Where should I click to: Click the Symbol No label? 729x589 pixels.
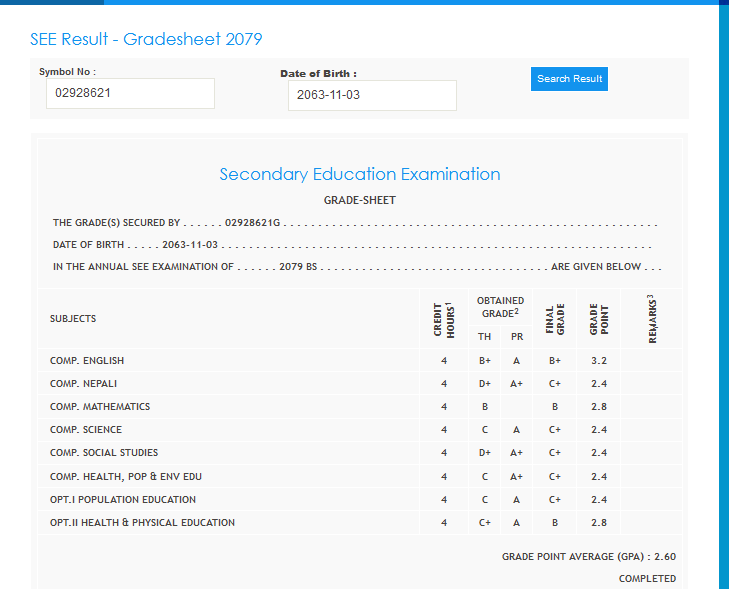coord(67,72)
